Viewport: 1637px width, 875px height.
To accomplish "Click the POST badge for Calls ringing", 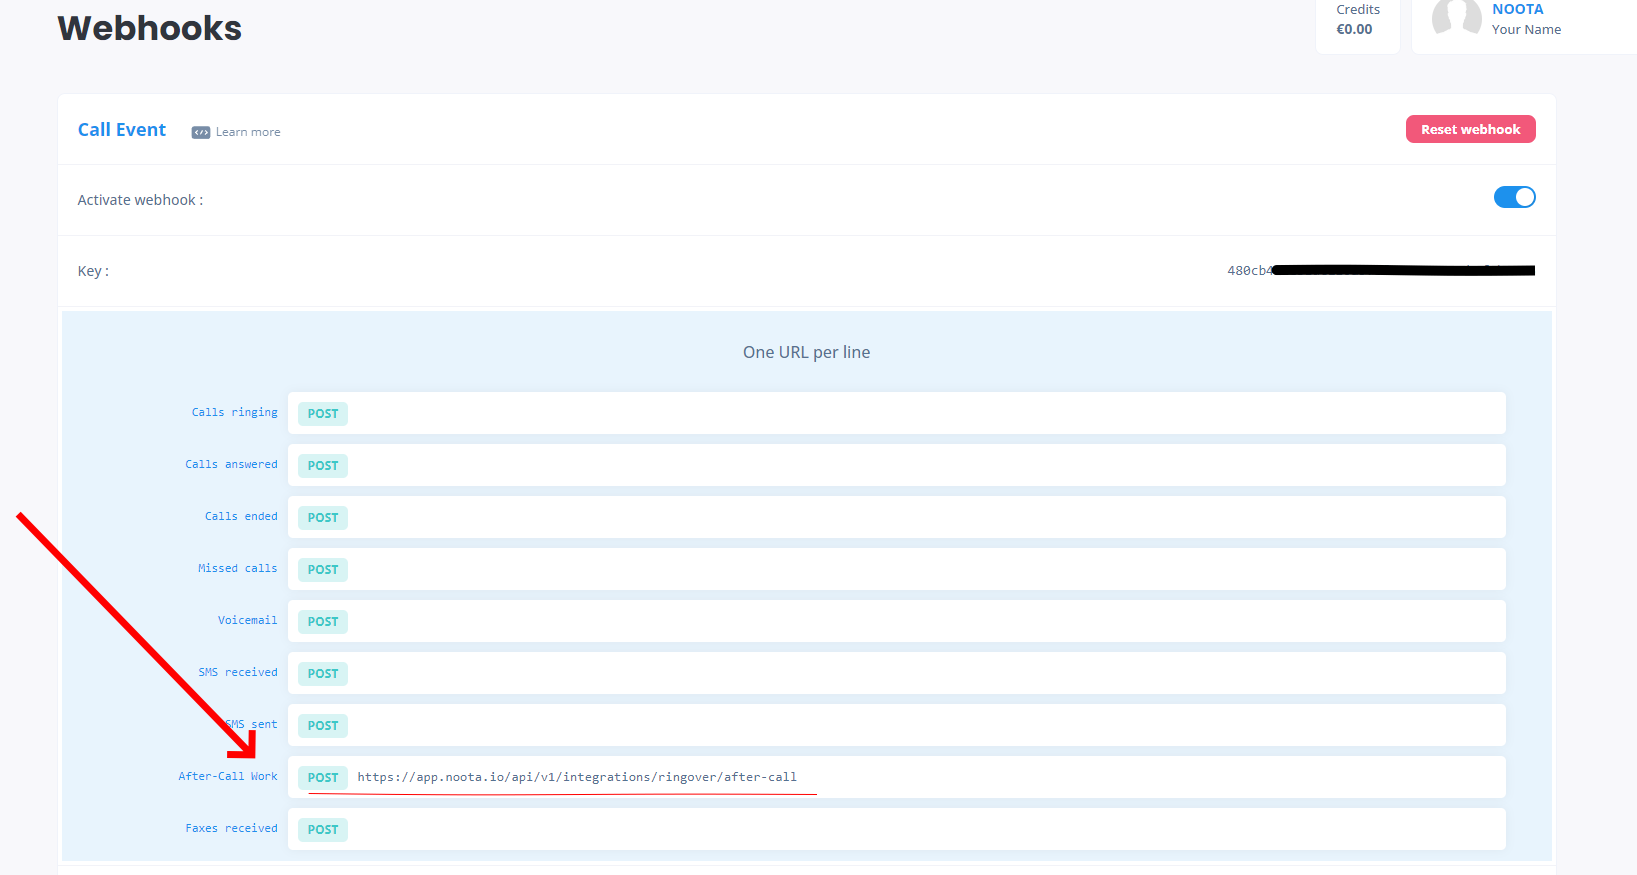I will tap(323, 414).
